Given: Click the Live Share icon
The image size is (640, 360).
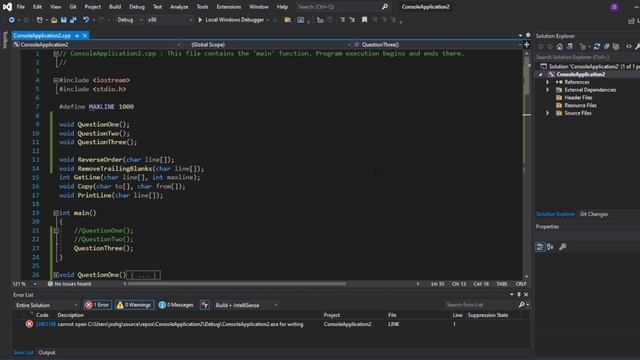Looking at the screenshot, I should pyautogui.click(x=632, y=20).
